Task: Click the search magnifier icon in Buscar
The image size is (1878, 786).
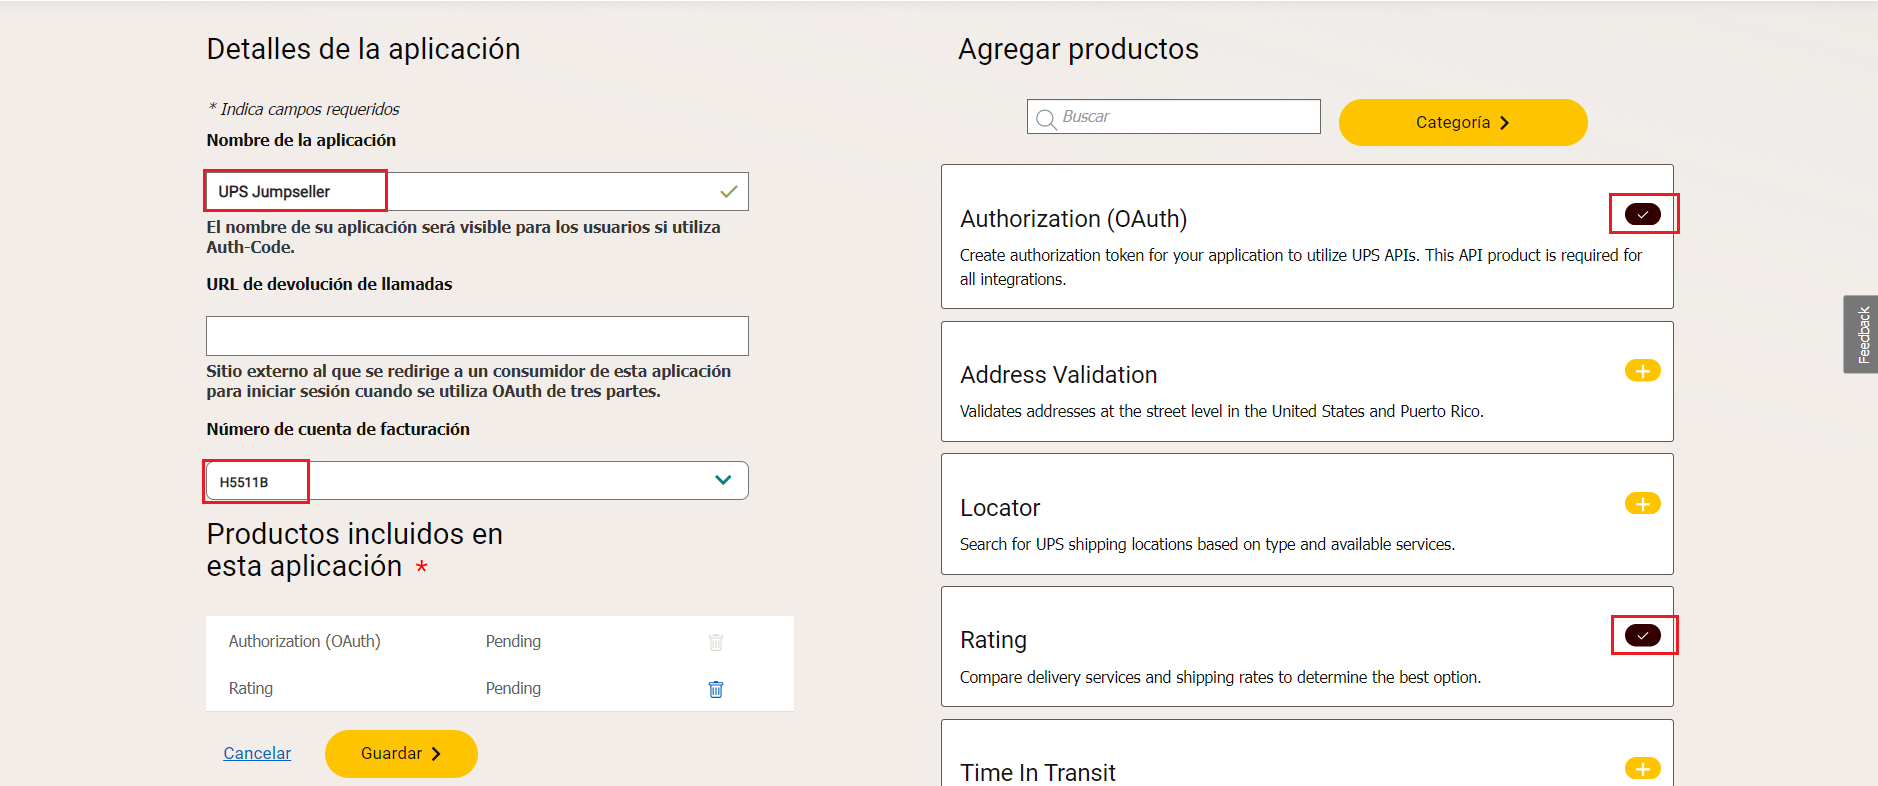Action: coord(1046,119)
